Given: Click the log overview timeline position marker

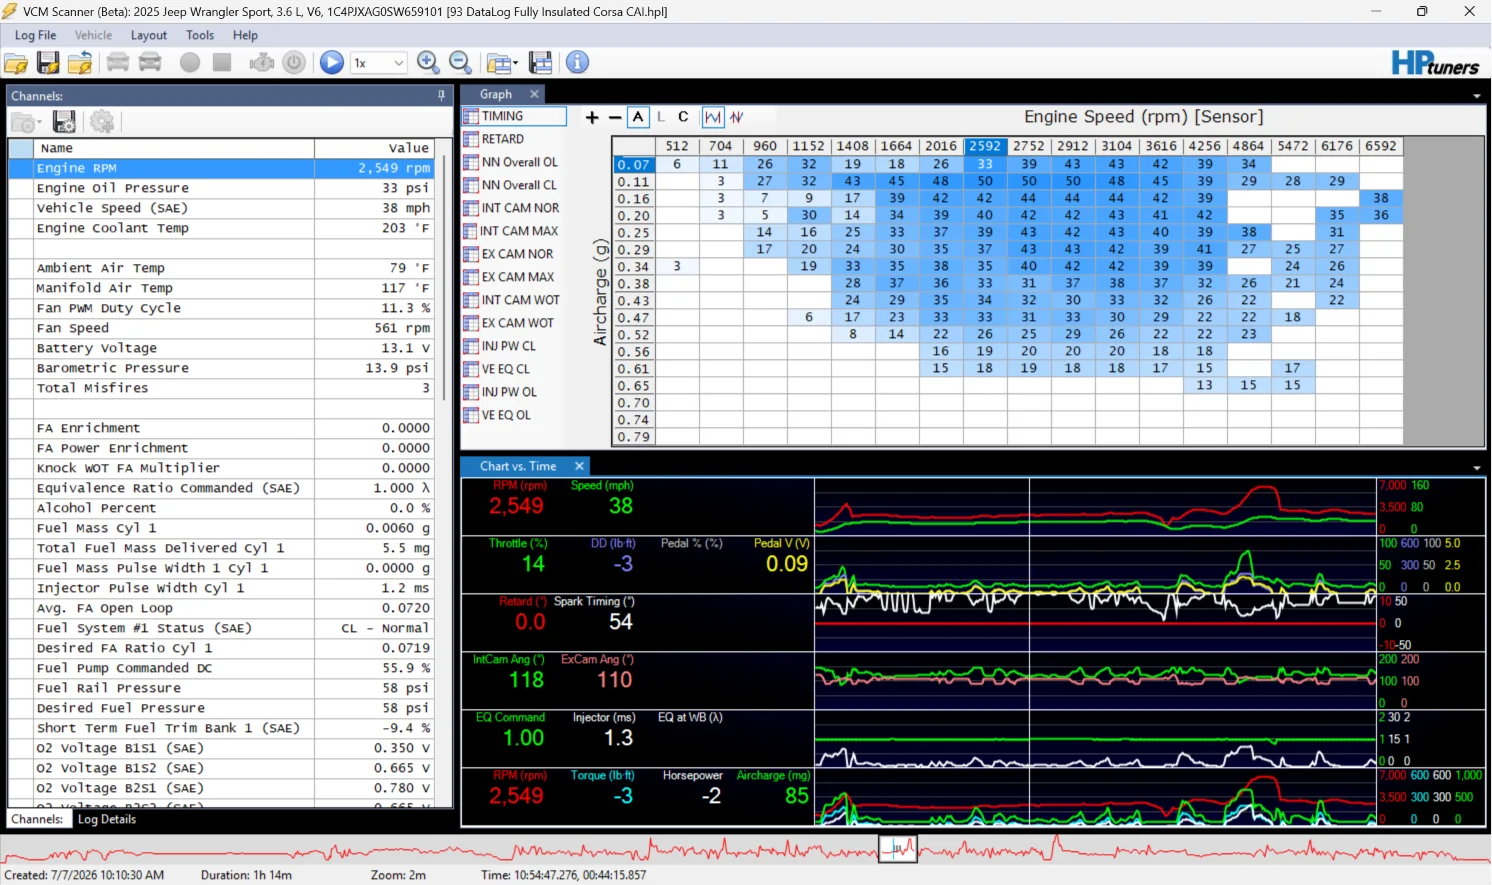Looking at the screenshot, I should (898, 850).
